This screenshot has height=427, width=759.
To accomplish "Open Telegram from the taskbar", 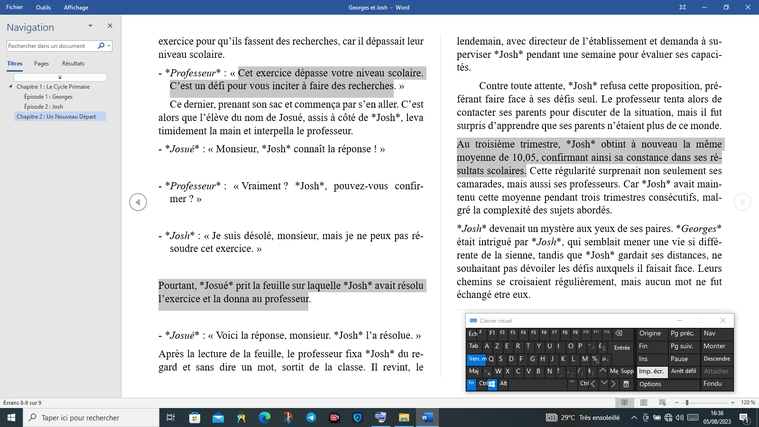I will coord(311,417).
